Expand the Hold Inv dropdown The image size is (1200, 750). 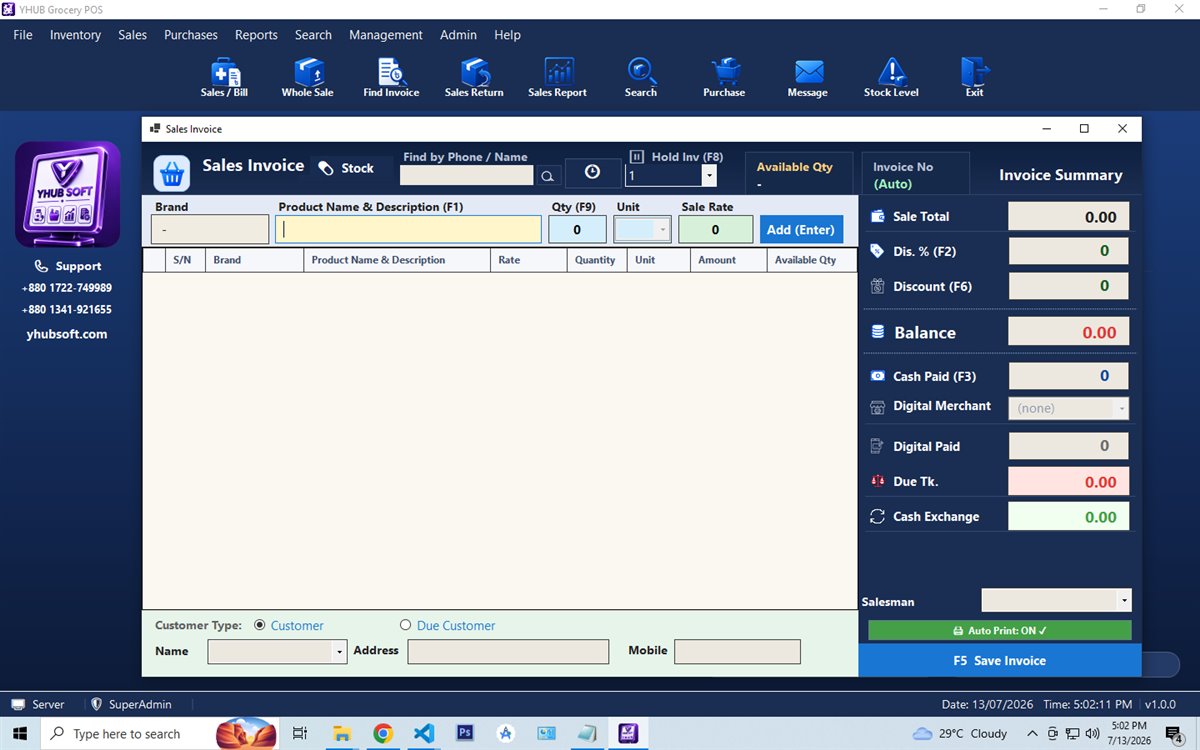click(x=709, y=175)
